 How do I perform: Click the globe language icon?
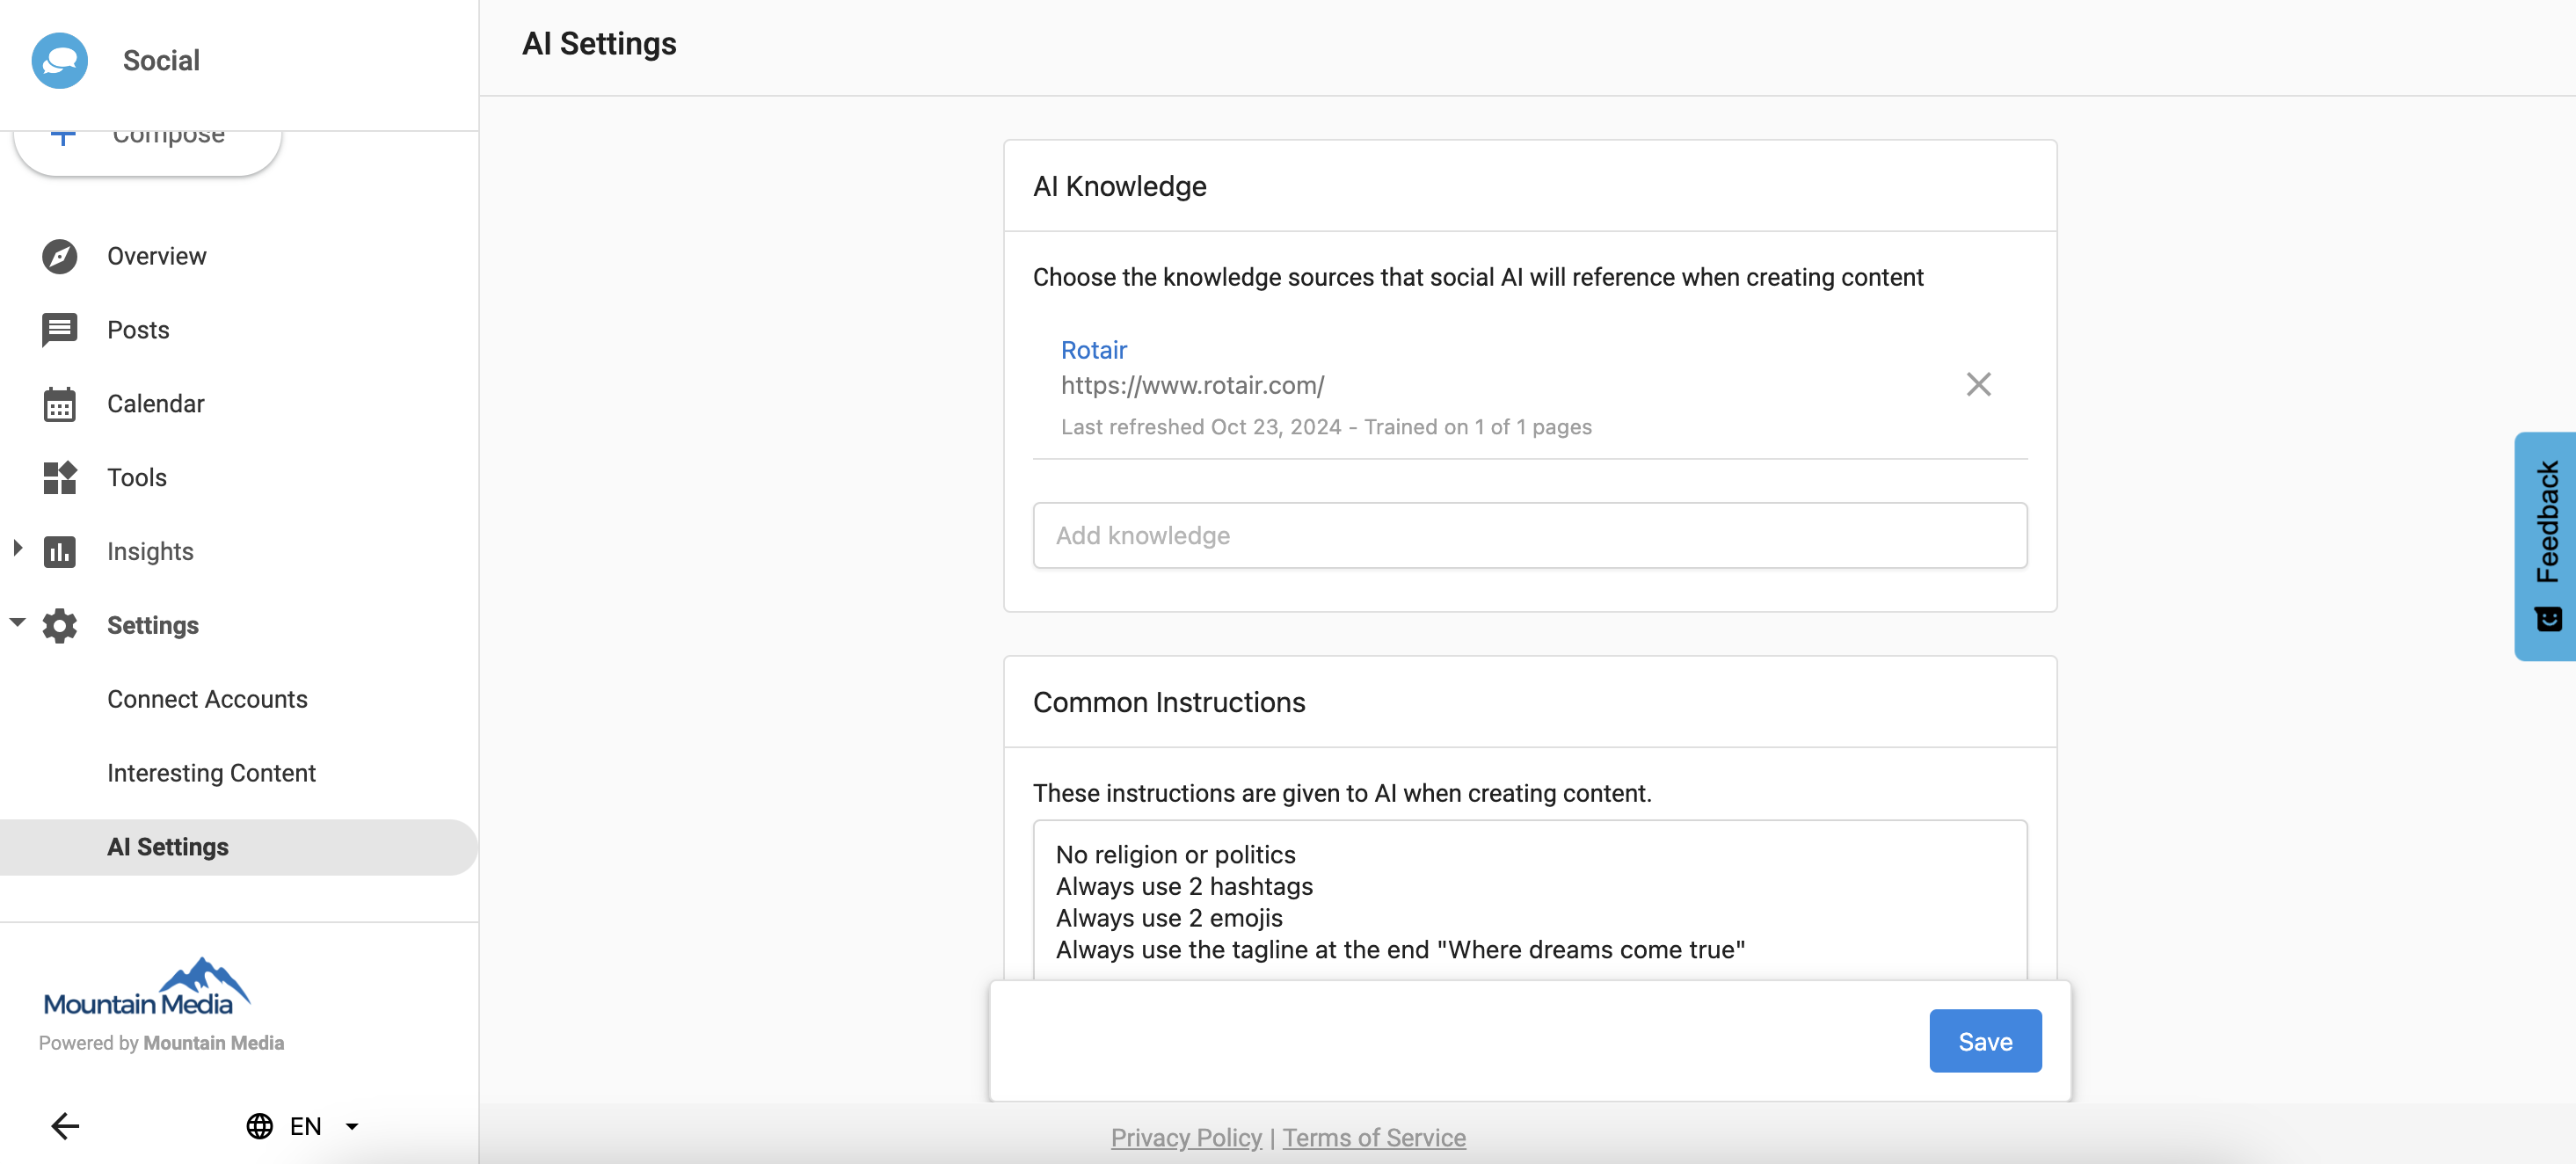click(260, 1126)
